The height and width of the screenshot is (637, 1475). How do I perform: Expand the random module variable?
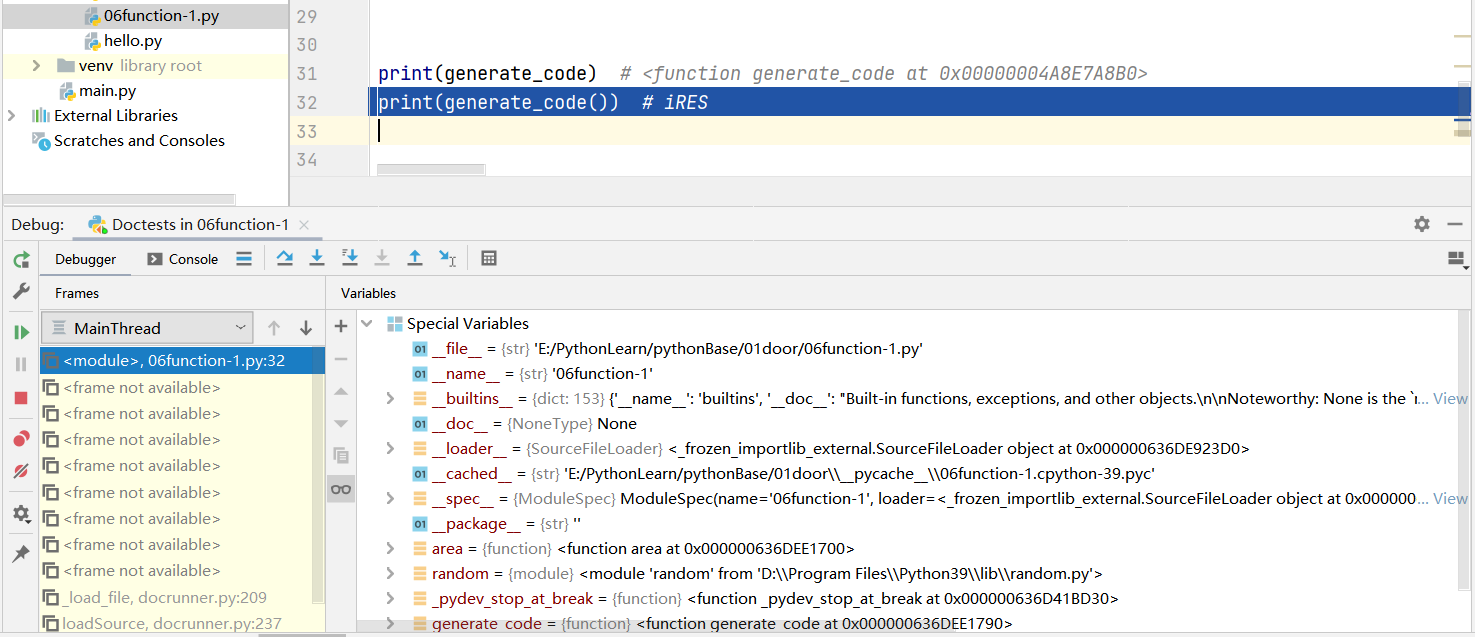pyautogui.click(x=391, y=574)
